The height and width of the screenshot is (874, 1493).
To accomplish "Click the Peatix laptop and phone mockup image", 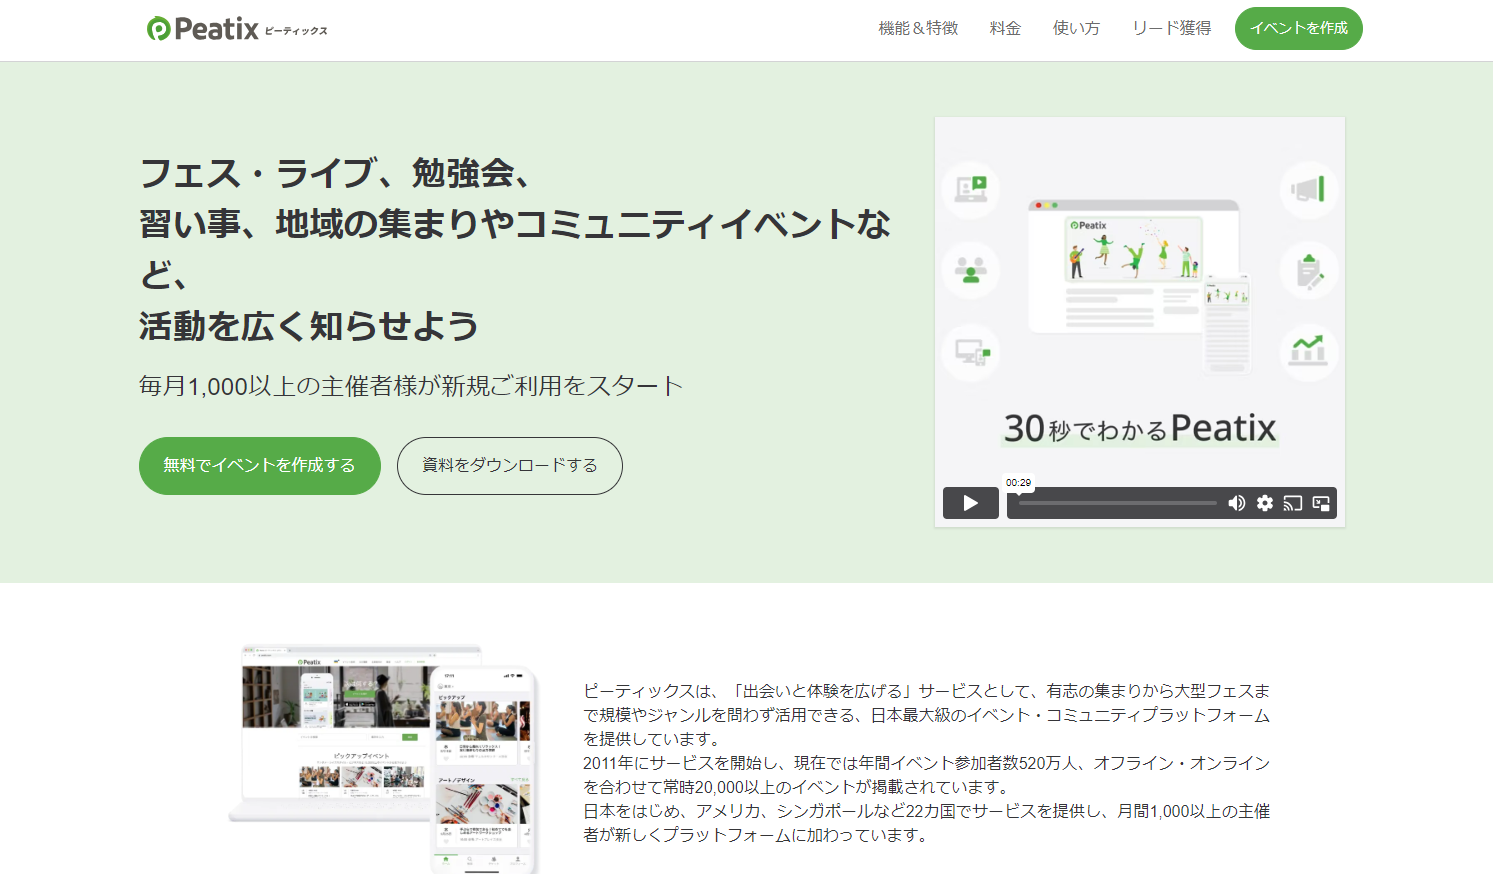I will click(x=385, y=759).
